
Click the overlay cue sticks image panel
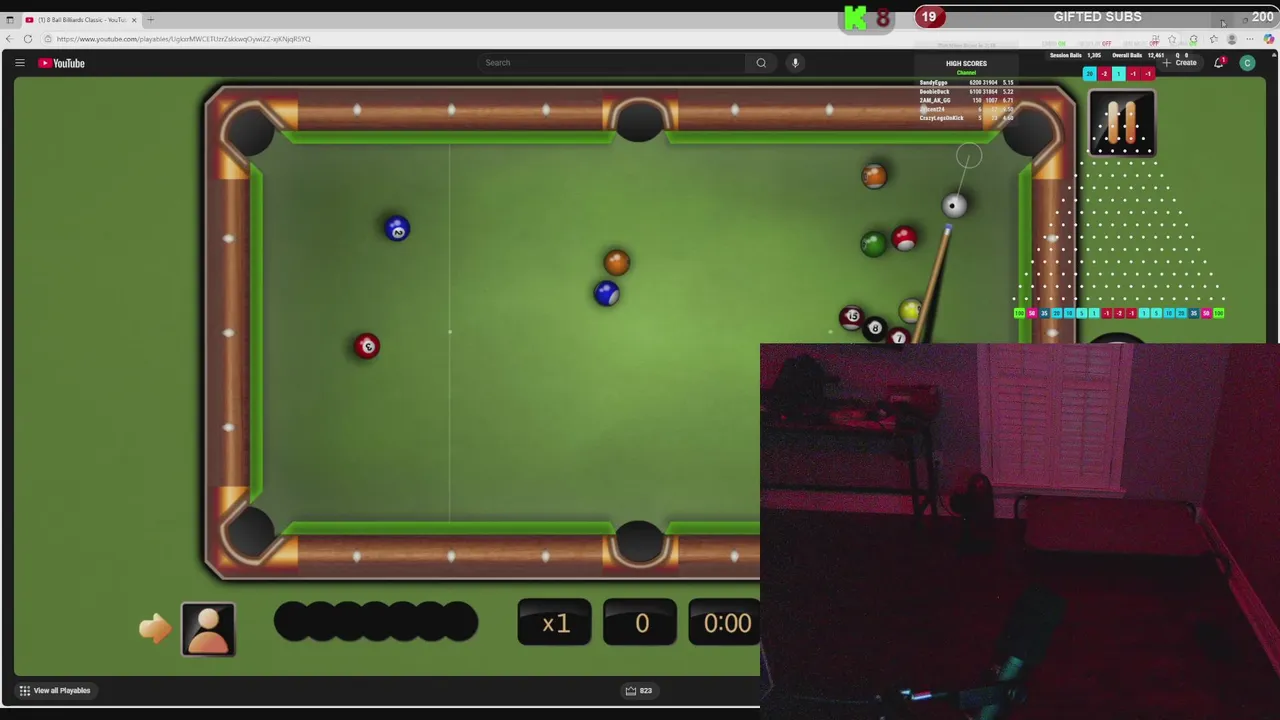(x=1122, y=123)
